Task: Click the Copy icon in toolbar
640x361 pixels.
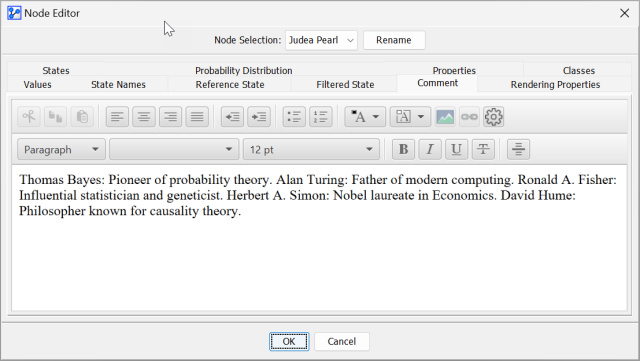Action: click(55, 117)
